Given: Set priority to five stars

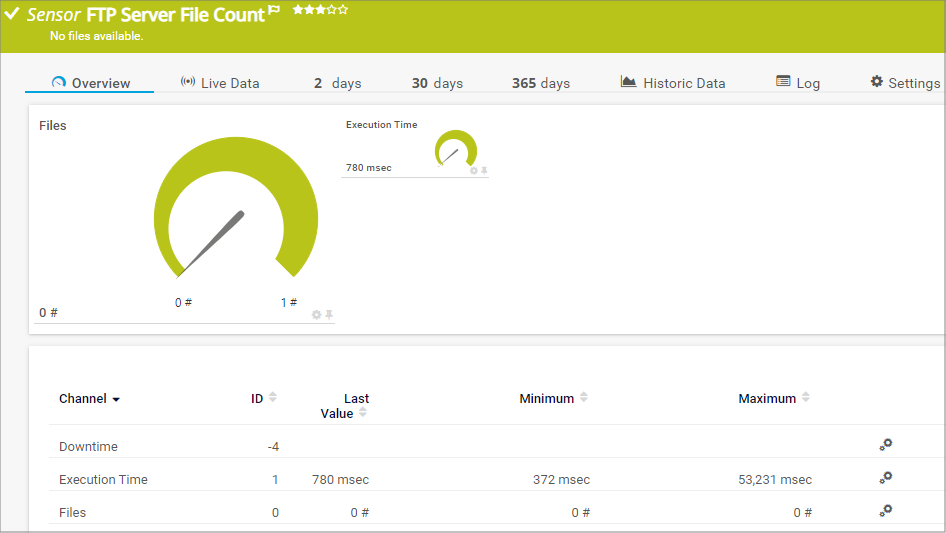Looking at the screenshot, I should (344, 10).
